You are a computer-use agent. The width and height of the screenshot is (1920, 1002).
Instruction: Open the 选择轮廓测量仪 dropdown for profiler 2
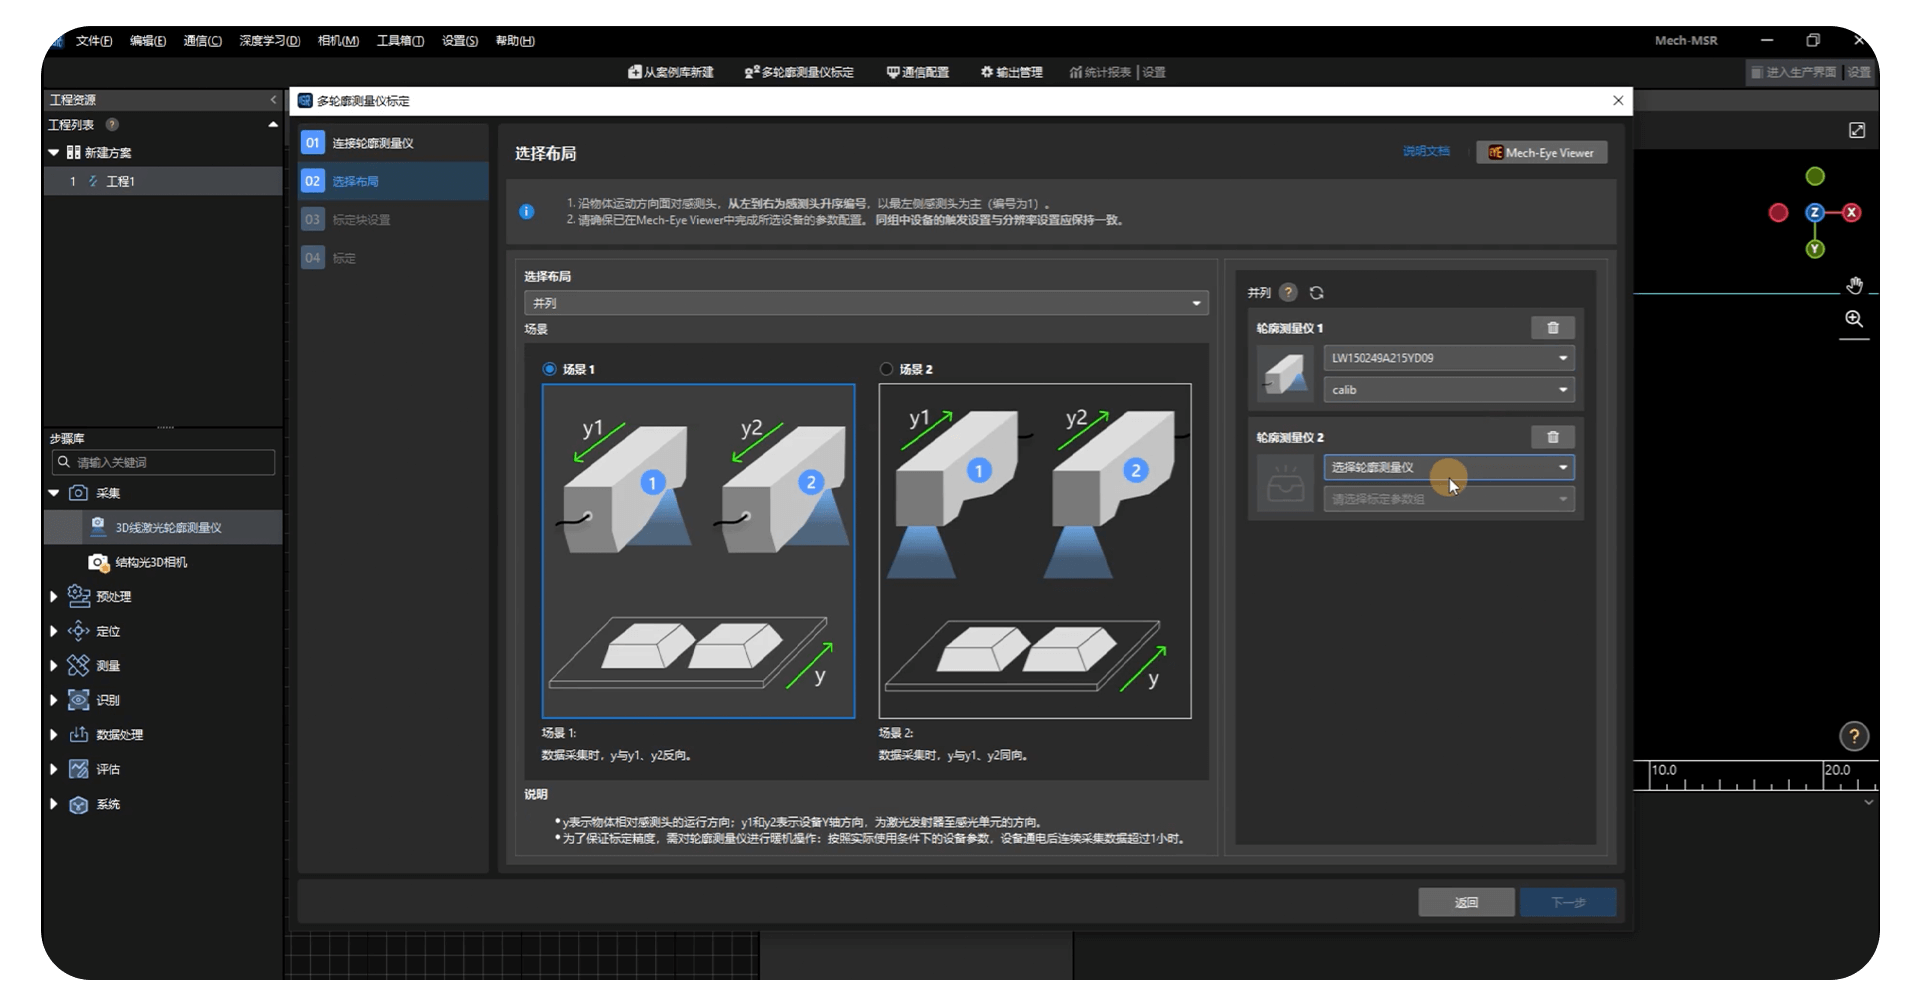point(1448,467)
